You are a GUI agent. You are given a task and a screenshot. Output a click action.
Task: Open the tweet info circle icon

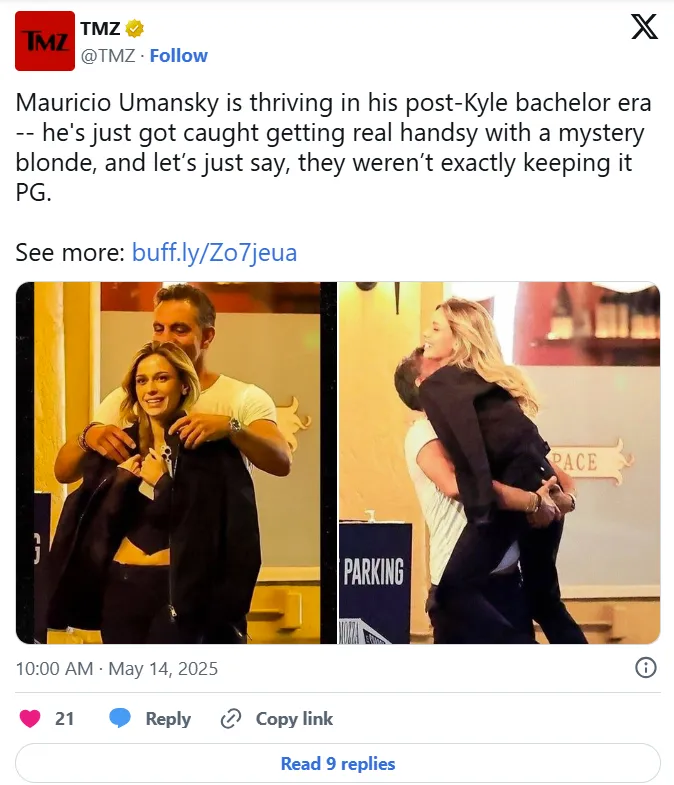645,668
